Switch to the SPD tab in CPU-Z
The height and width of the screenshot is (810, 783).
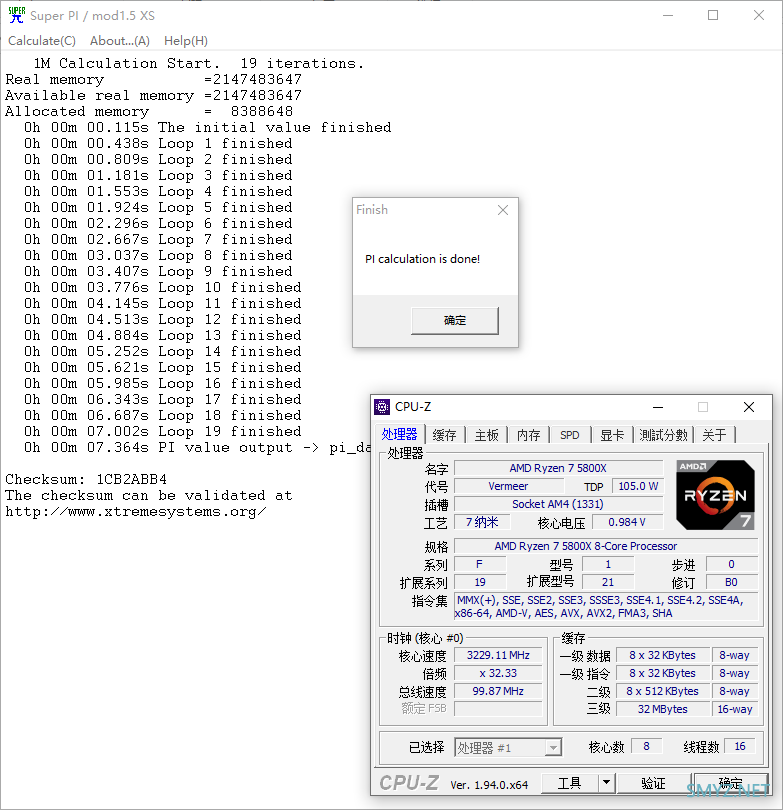[x=570, y=435]
